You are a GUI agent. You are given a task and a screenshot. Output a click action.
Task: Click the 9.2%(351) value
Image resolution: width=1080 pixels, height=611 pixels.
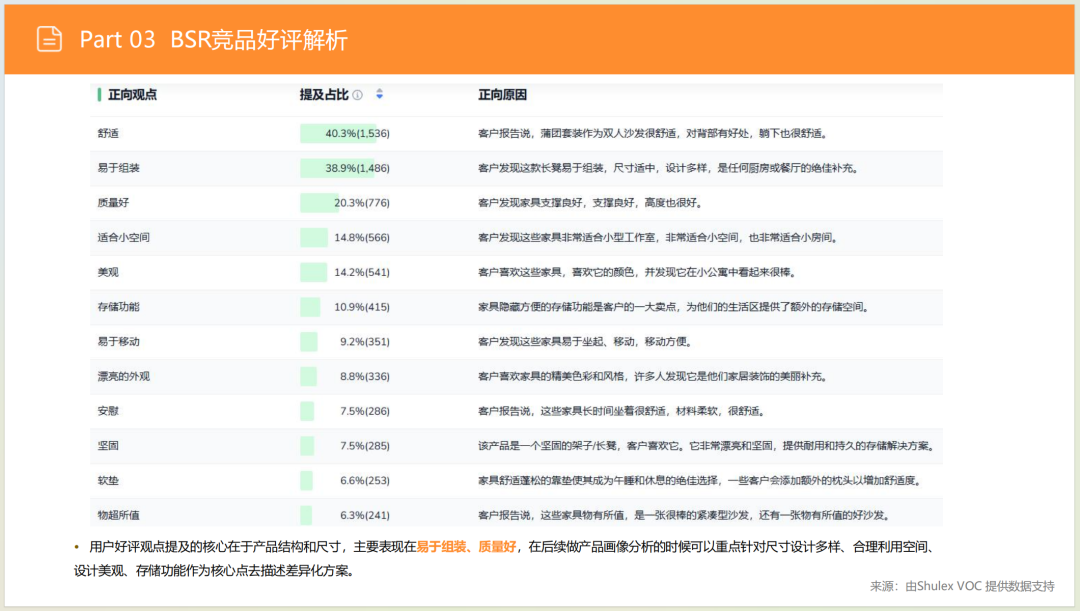[364, 342]
